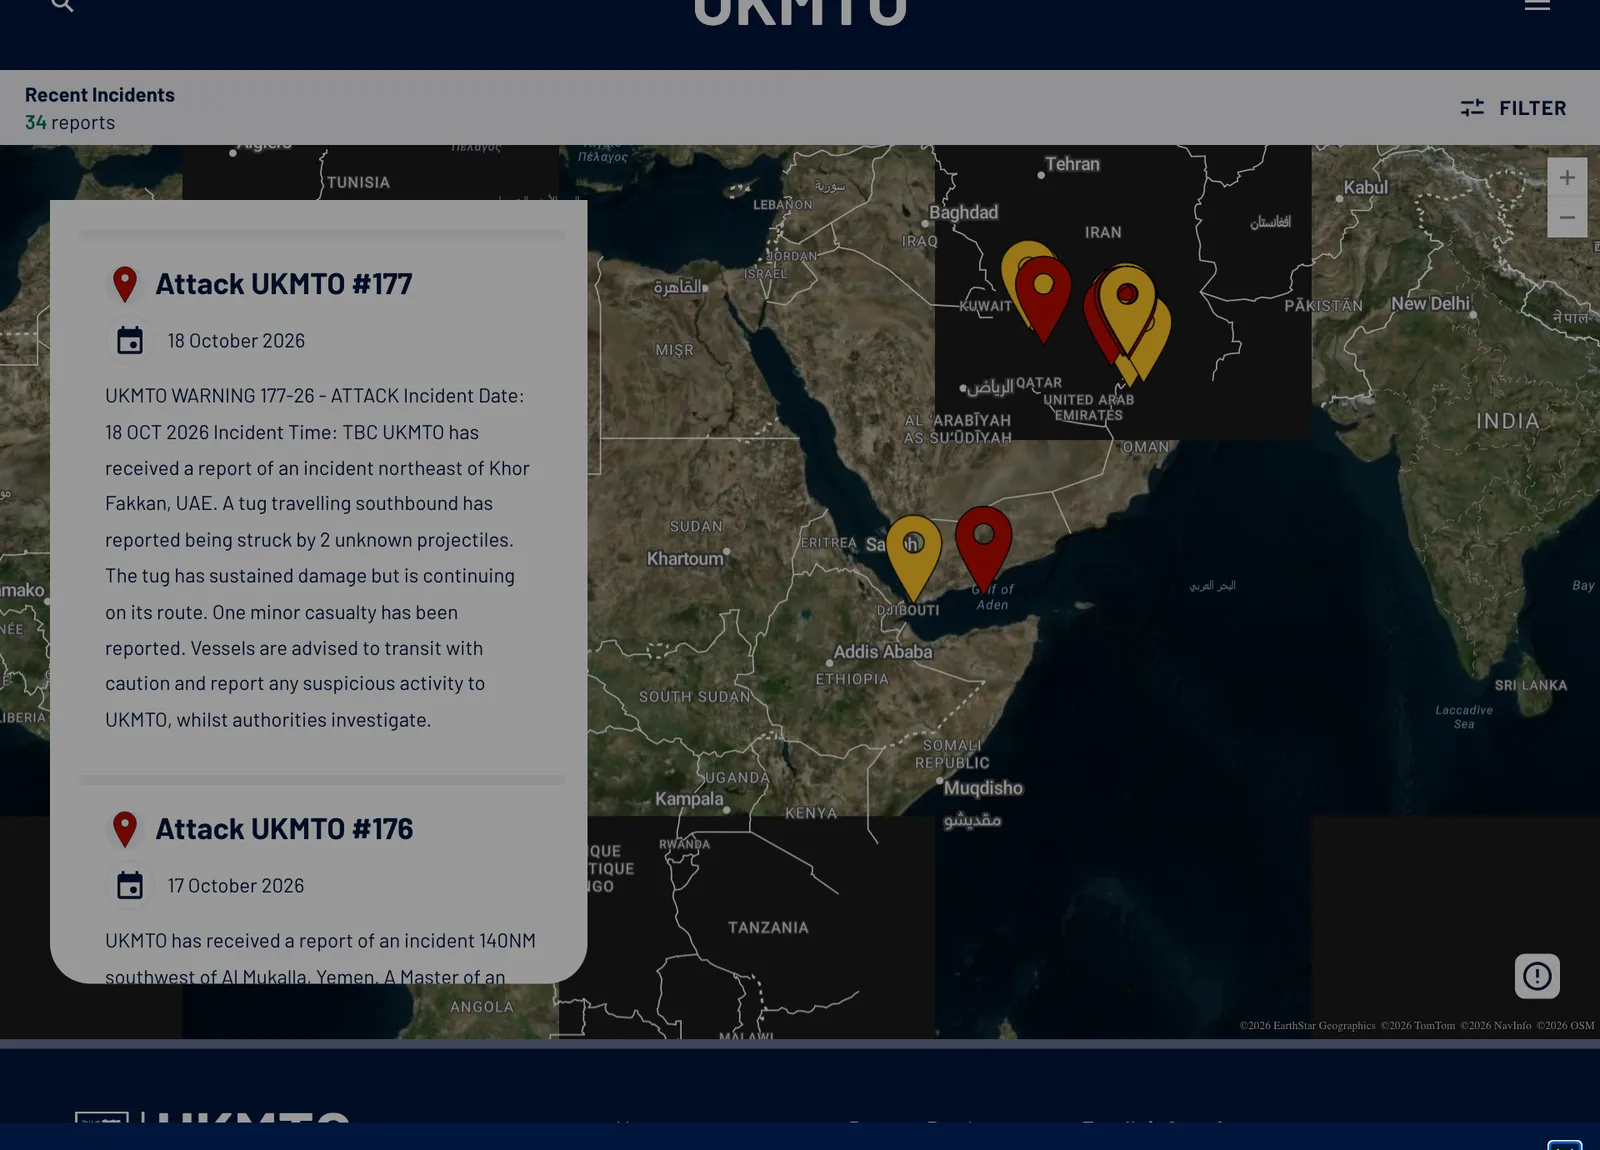Click calendar icon next to 17 October 2026

click(x=130, y=886)
